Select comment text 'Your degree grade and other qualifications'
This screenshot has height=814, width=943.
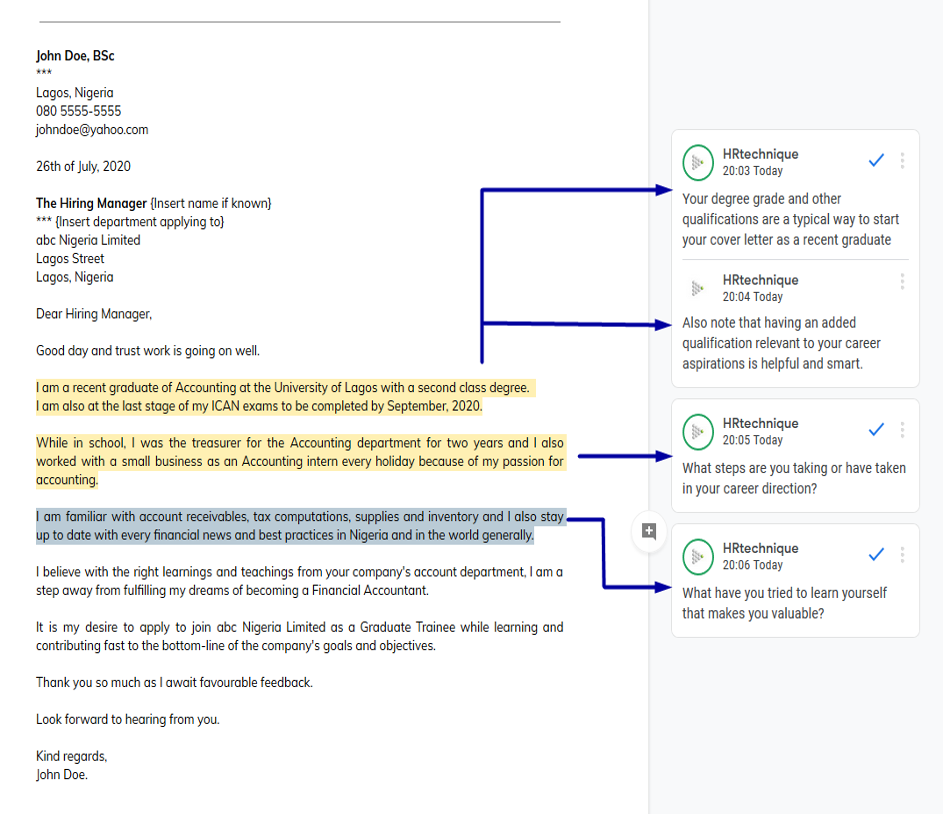click(790, 219)
